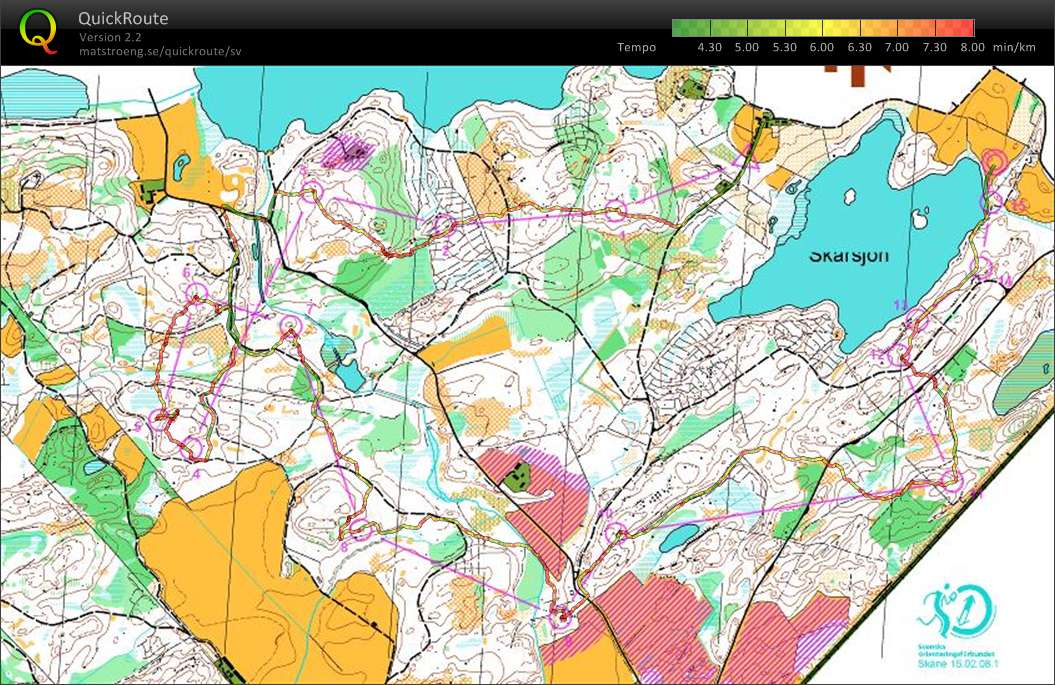Click the Tempo legend label
Image resolution: width=1055 pixels, height=685 pixels.
coord(636,47)
